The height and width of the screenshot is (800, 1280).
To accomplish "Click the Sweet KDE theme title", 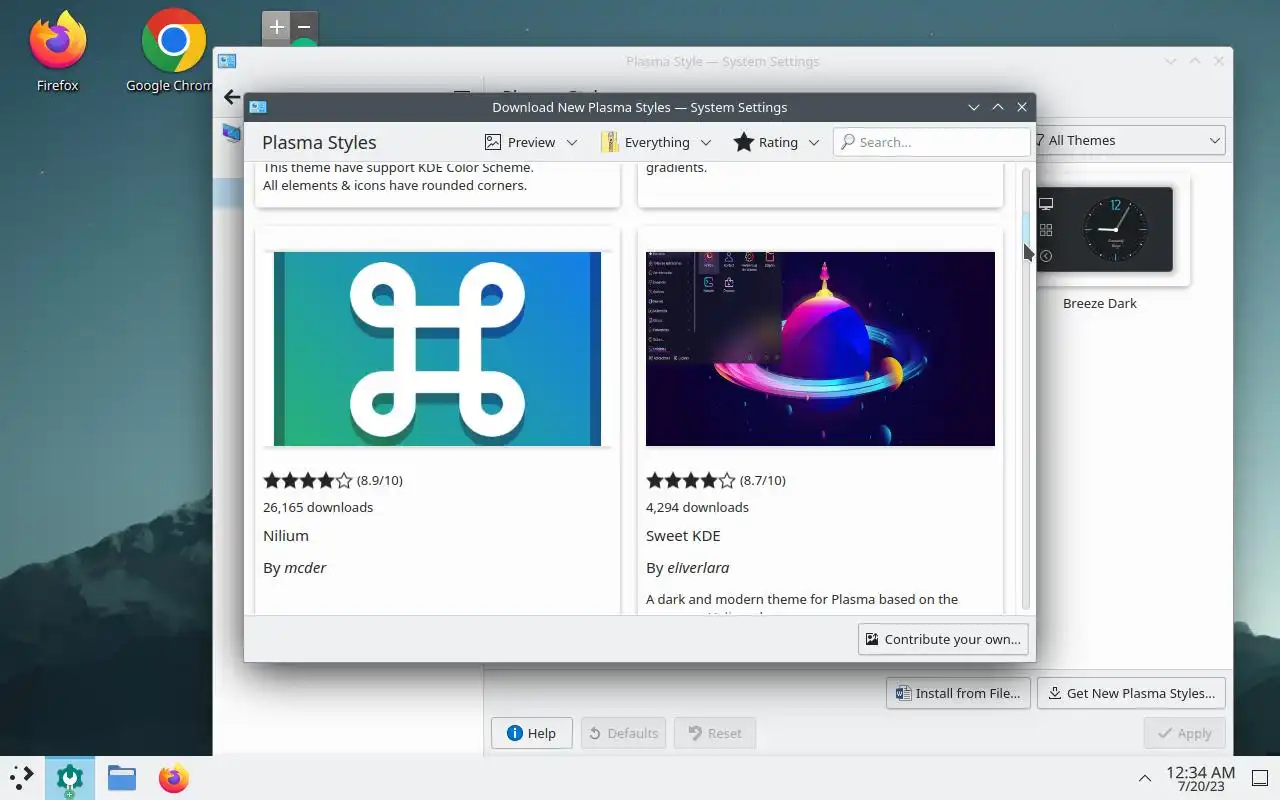I will (683, 535).
